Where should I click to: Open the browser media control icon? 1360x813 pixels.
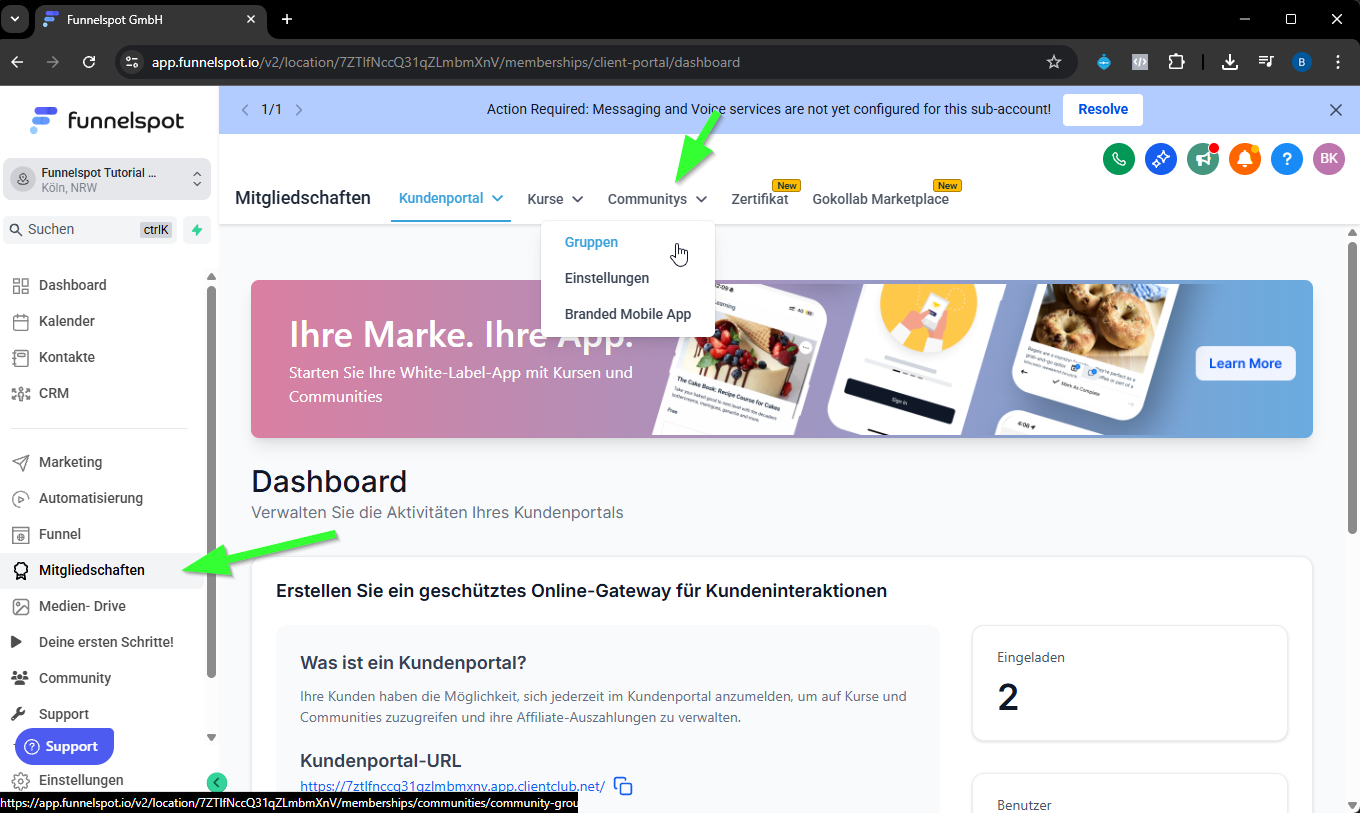tap(1266, 62)
